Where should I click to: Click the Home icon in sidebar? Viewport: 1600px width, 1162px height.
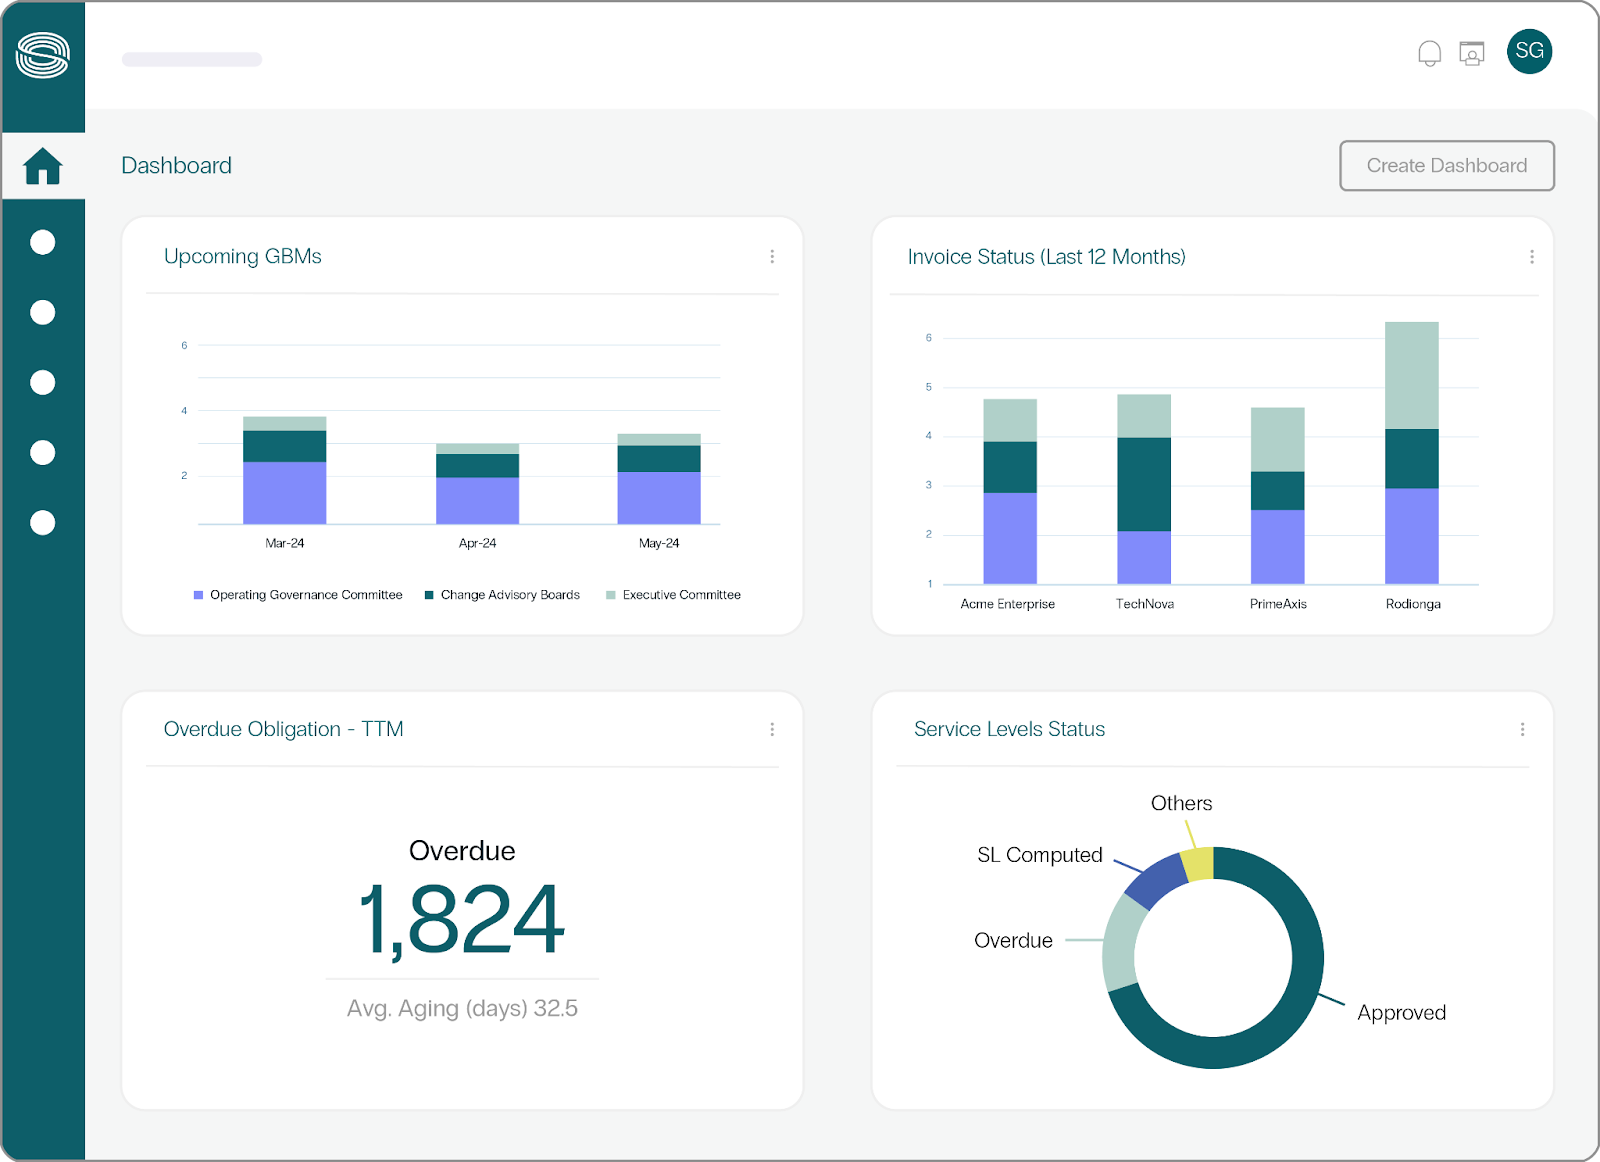[43, 166]
